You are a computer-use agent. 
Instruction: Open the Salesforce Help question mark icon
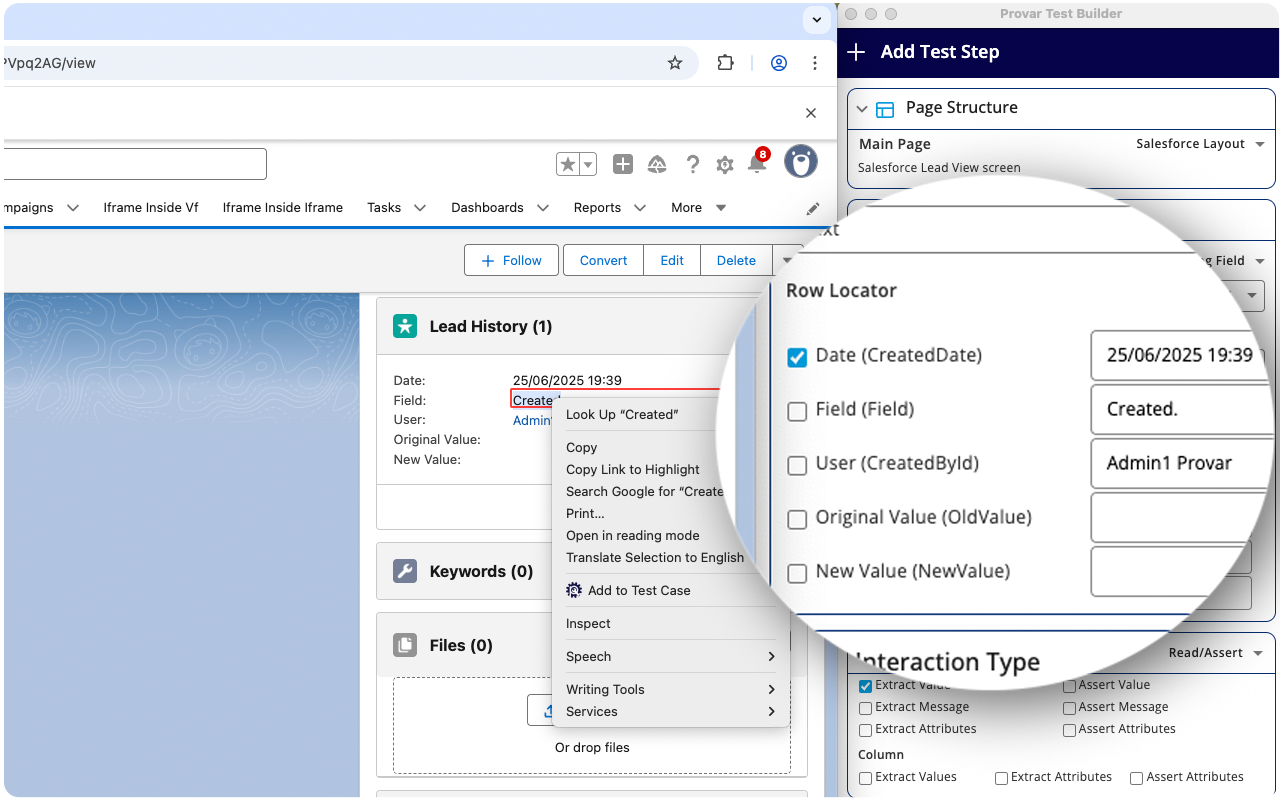tap(692, 164)
